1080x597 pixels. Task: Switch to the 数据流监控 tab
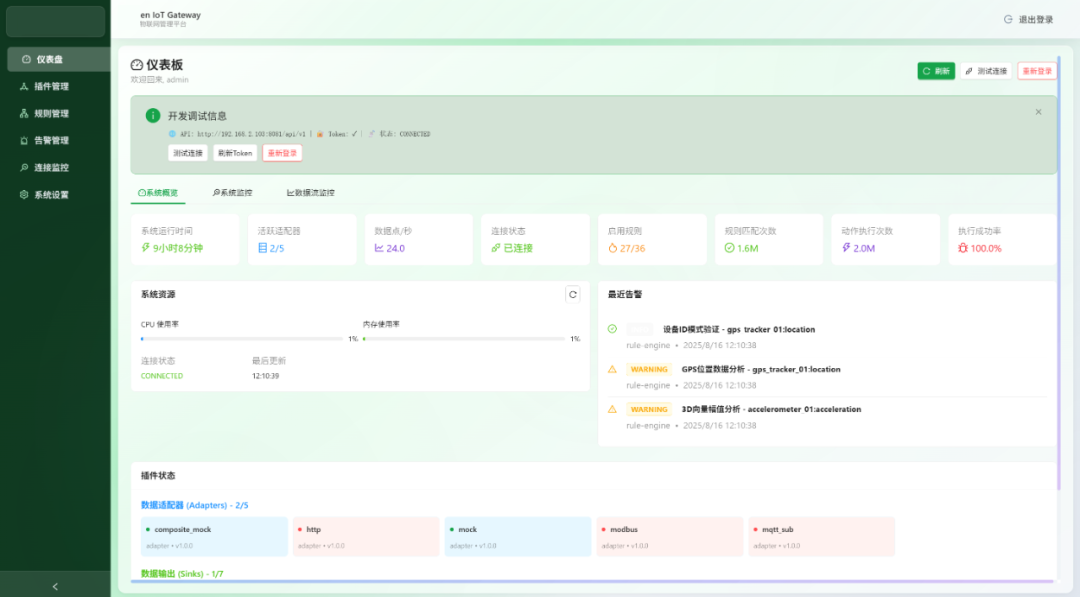311,193
